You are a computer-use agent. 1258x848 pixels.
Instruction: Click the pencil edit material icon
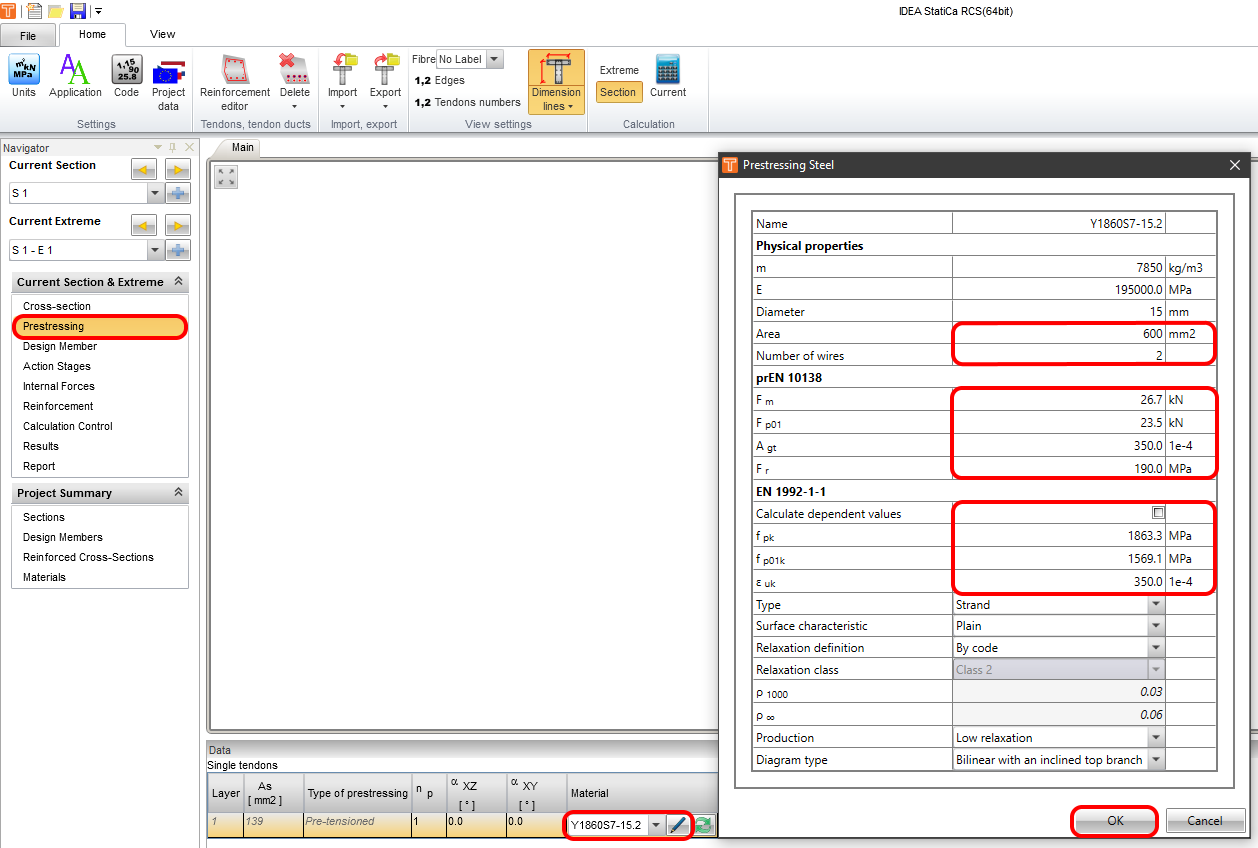pos(678,825)
